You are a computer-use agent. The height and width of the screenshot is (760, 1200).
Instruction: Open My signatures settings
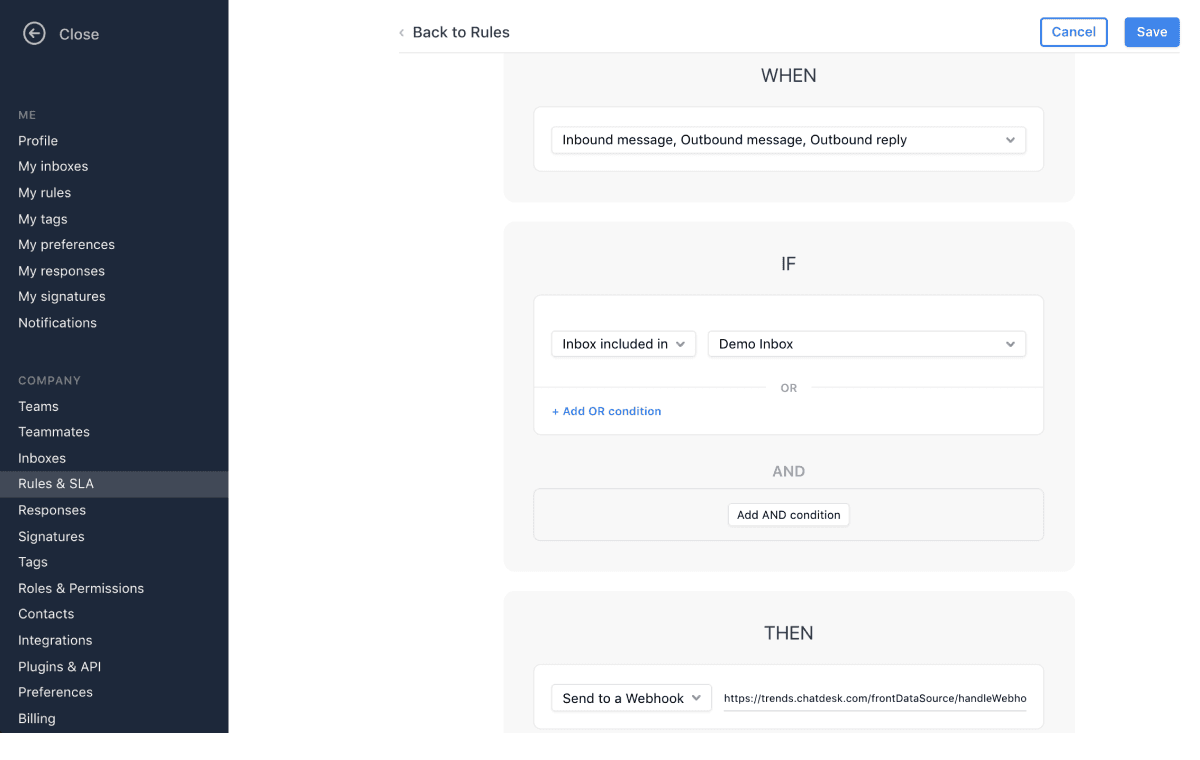[61, 296]
